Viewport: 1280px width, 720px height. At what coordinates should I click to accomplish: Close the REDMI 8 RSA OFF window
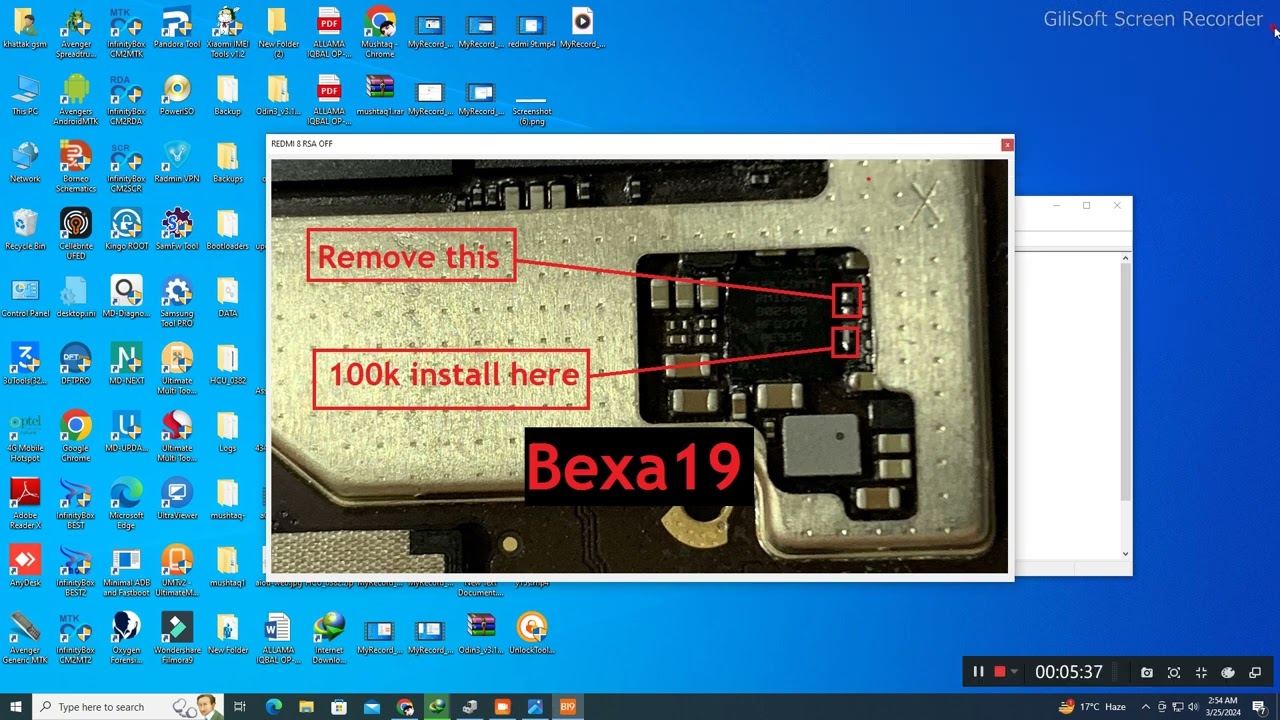point(1007,145)
